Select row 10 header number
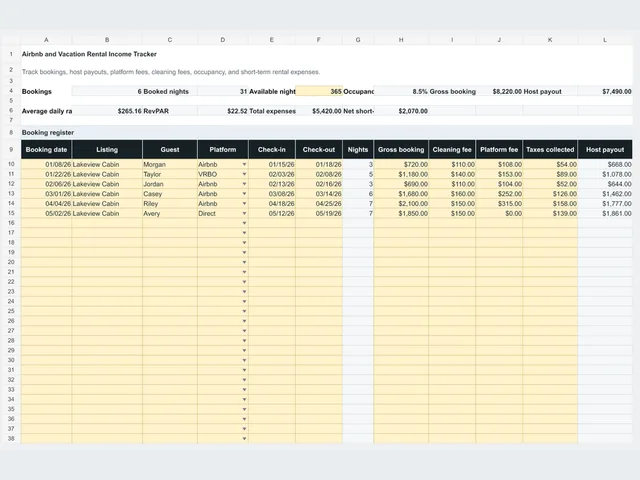Image resolution: width=640 pixels, height=480 pixels. [11, 164]
